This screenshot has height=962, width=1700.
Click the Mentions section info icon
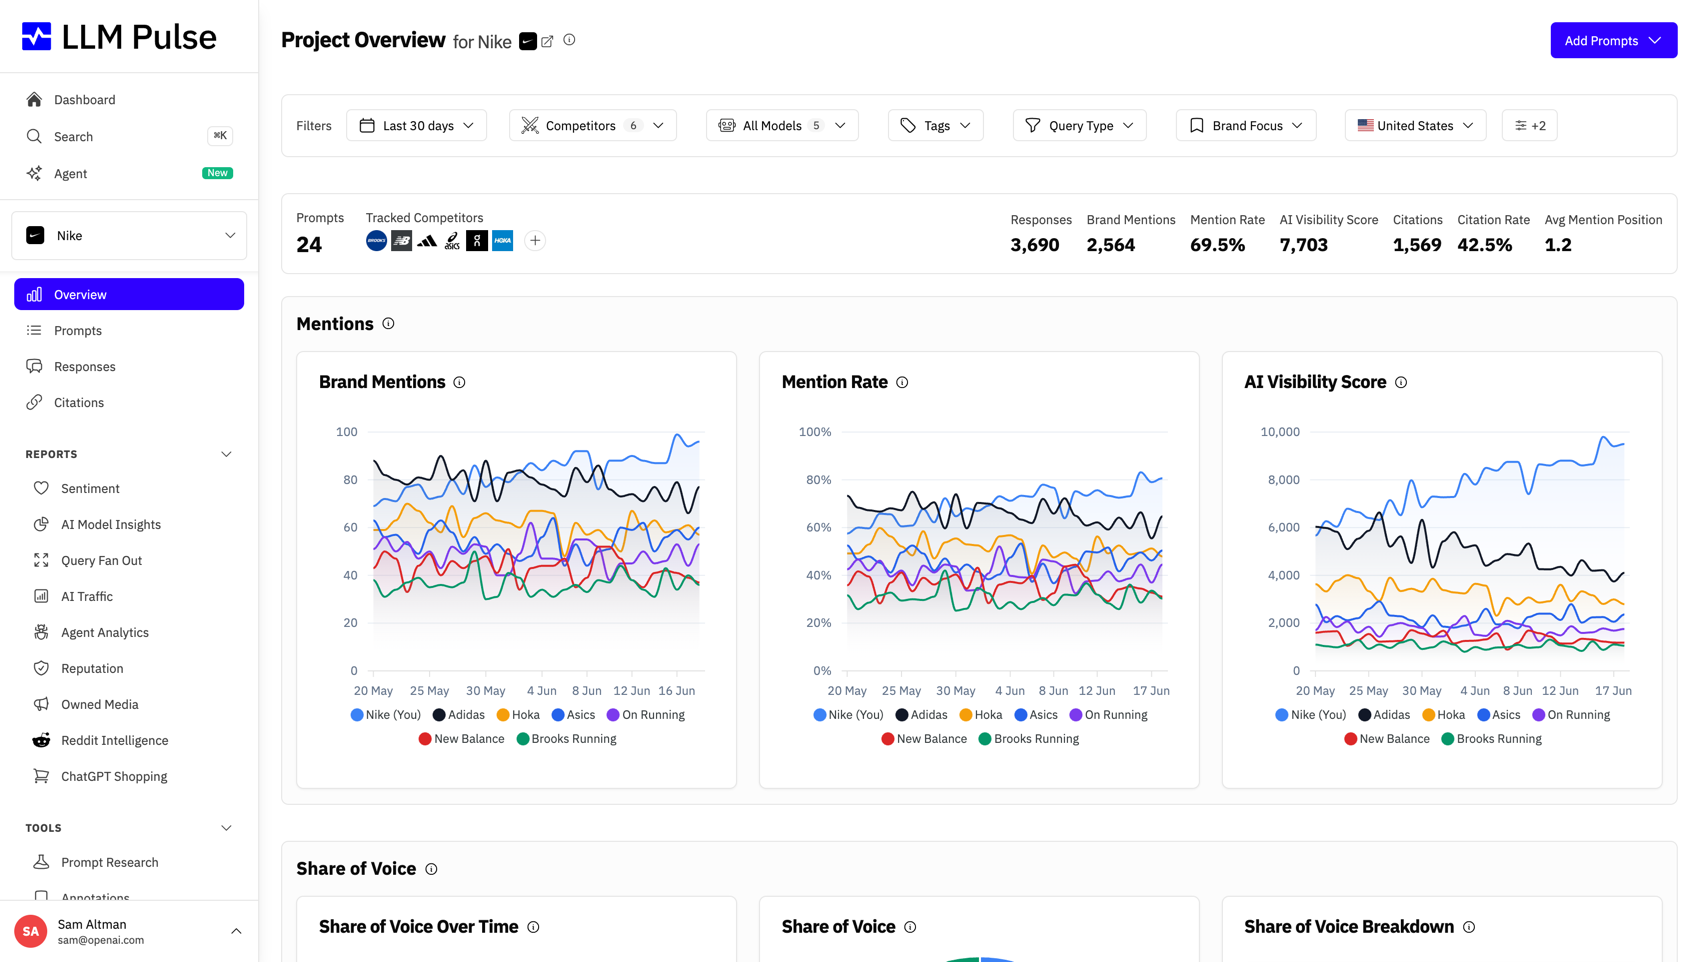pos(388,324)
